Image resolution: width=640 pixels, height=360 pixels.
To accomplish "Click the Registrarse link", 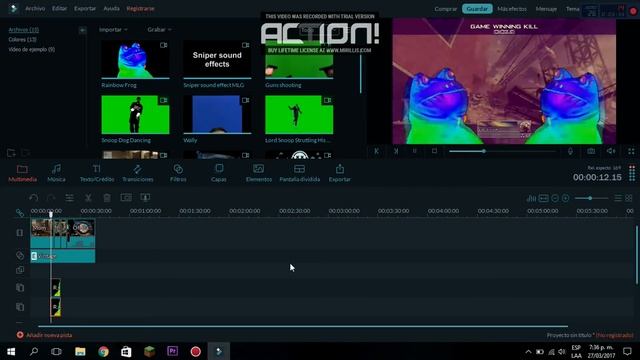I will [140, 8].
